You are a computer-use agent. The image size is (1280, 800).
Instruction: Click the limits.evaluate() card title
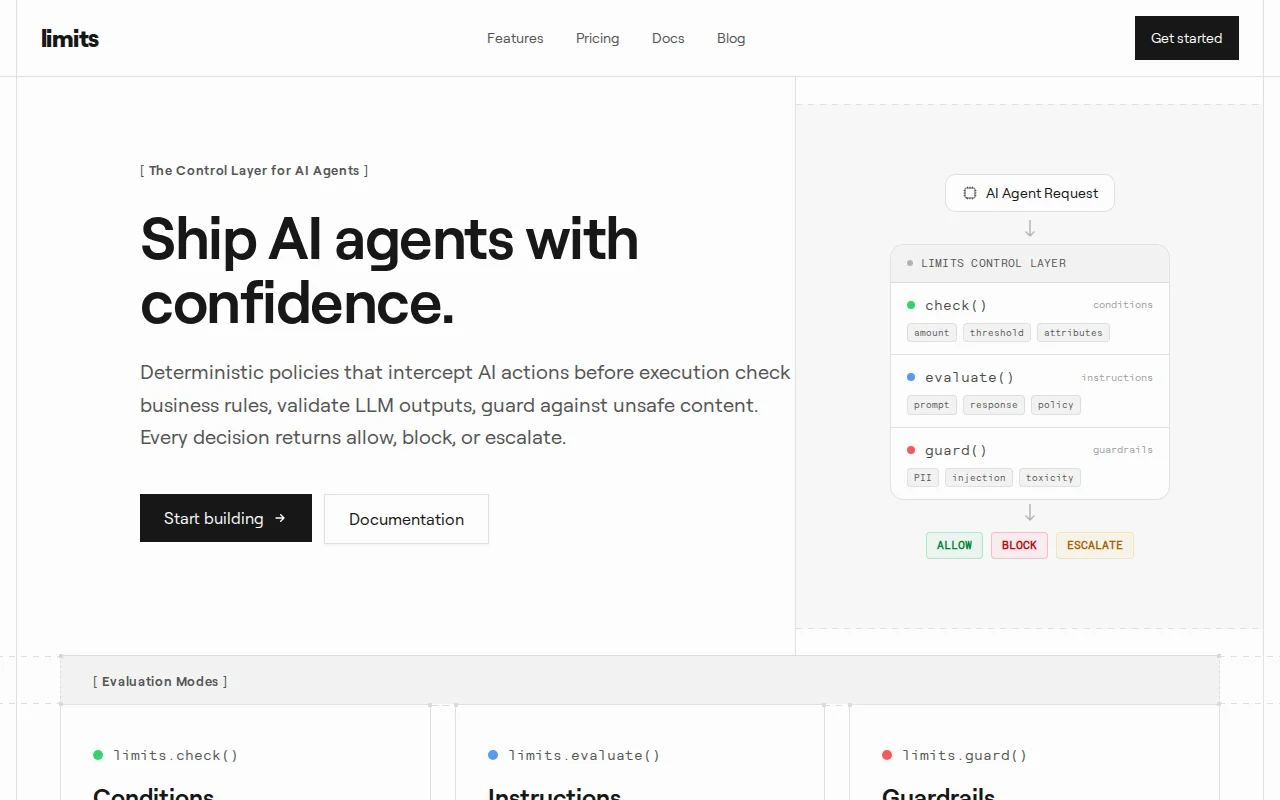[x=584, y=755]
